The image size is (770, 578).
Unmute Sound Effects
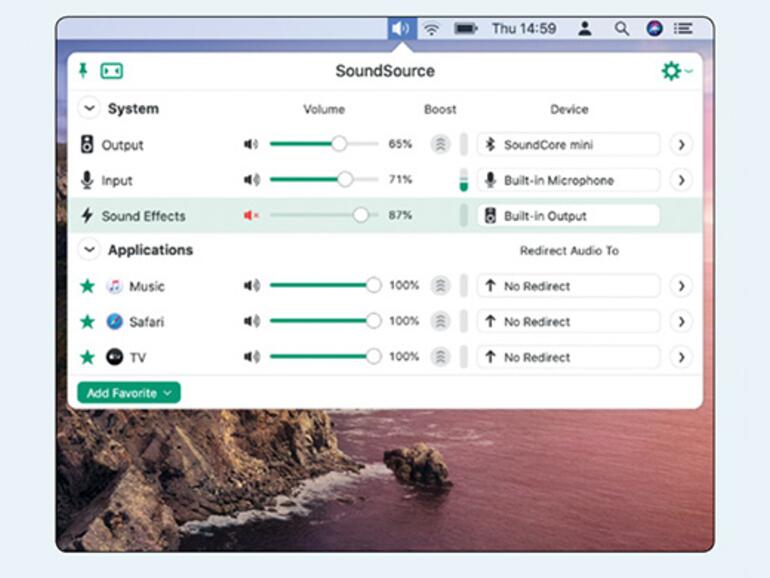251,215
